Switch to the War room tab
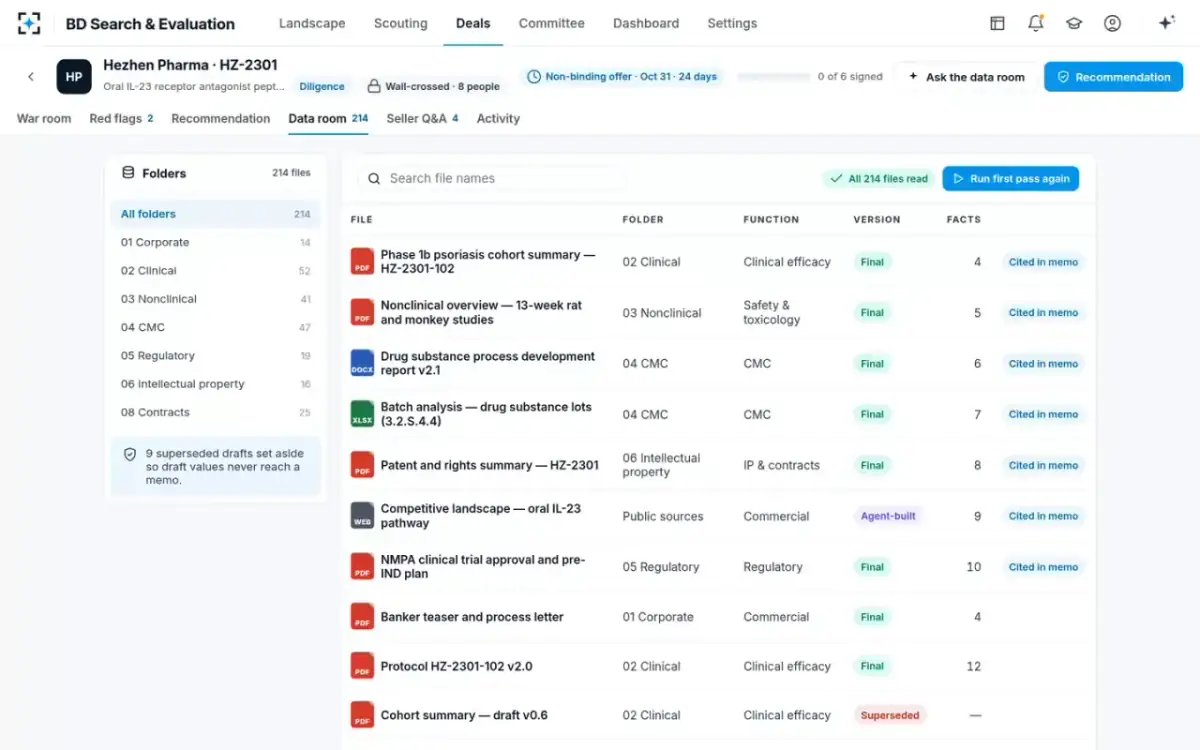Viewport: 1200px width, 750px height. tap(44, 118)
